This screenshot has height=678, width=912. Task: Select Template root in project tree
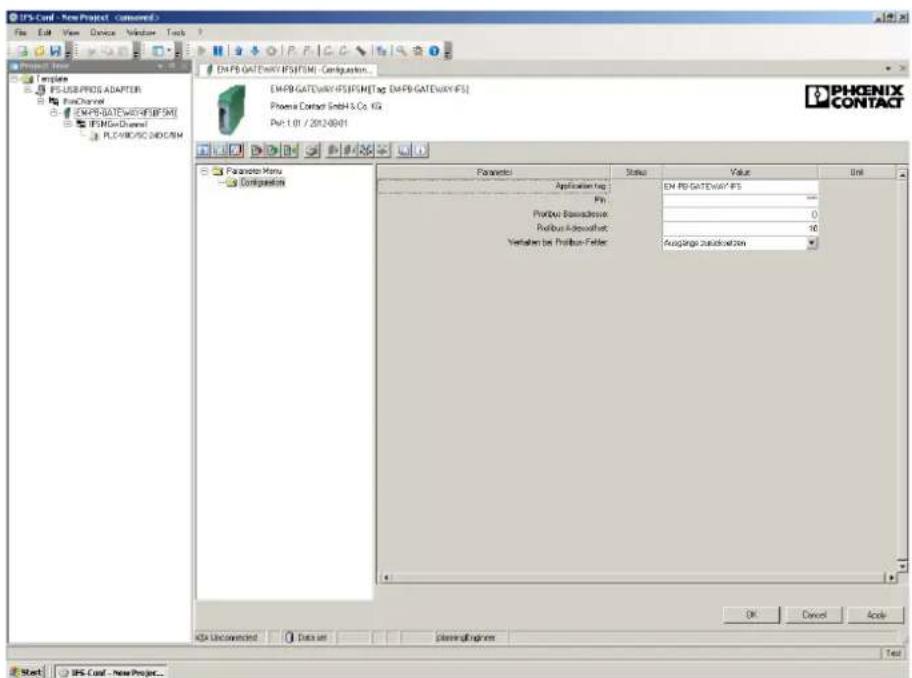[52, 78]
